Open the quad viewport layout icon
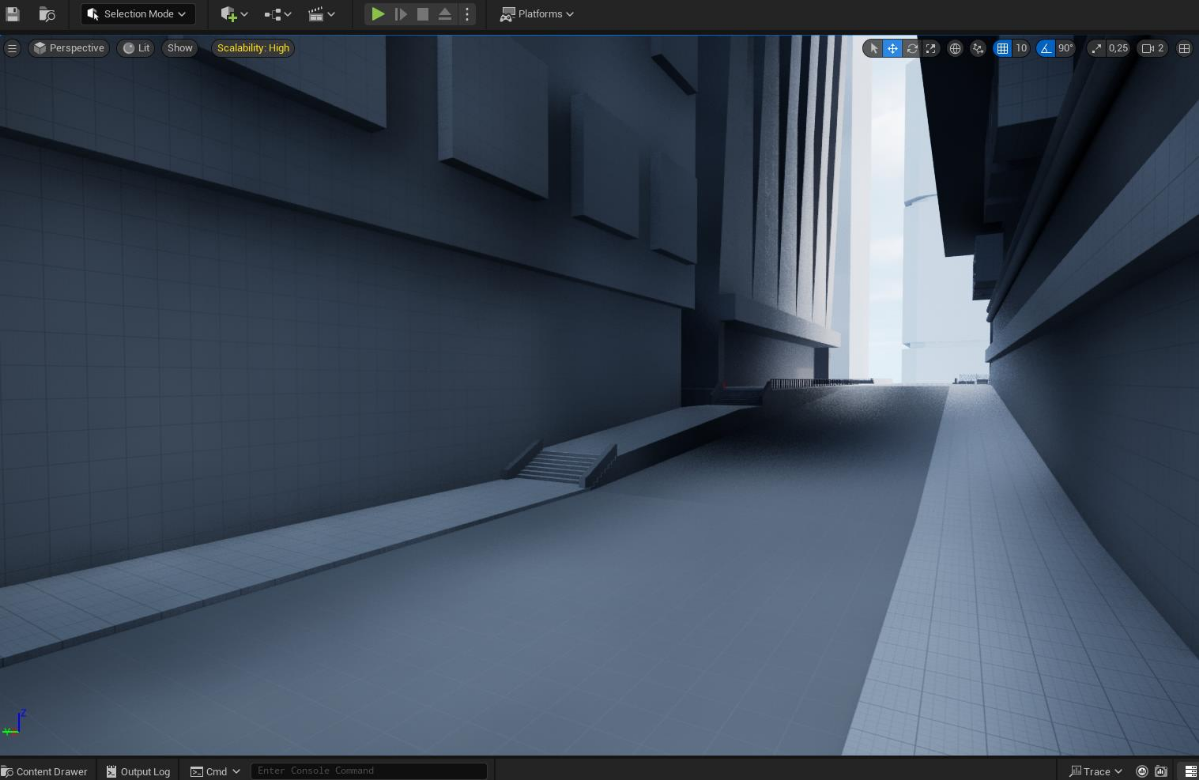 pos(1184,48)
